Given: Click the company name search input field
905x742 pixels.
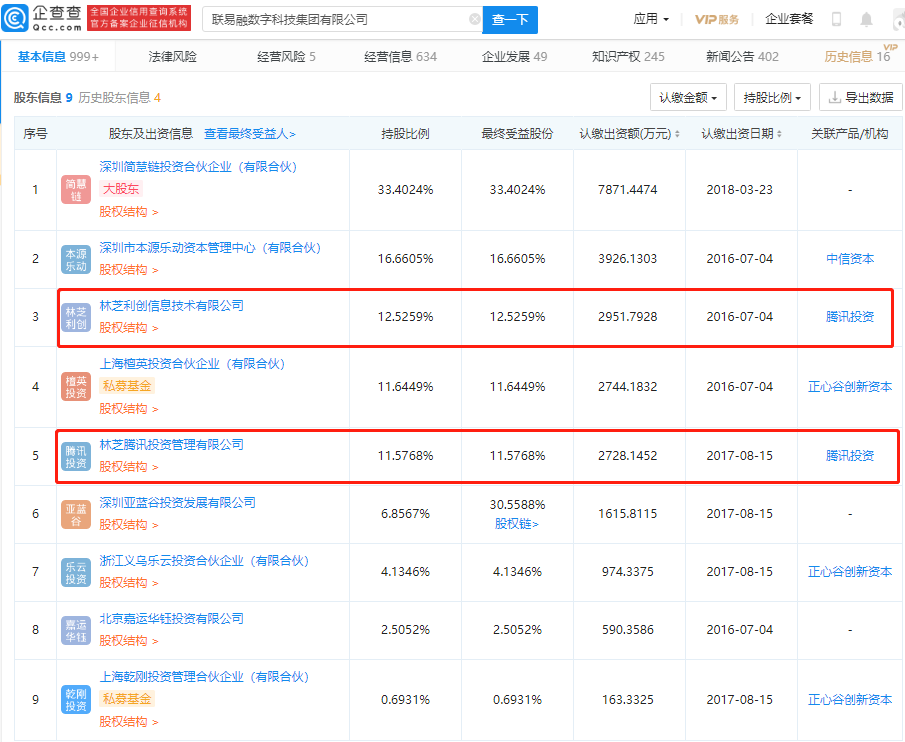Looking at the screenshot, I should 341,20.
